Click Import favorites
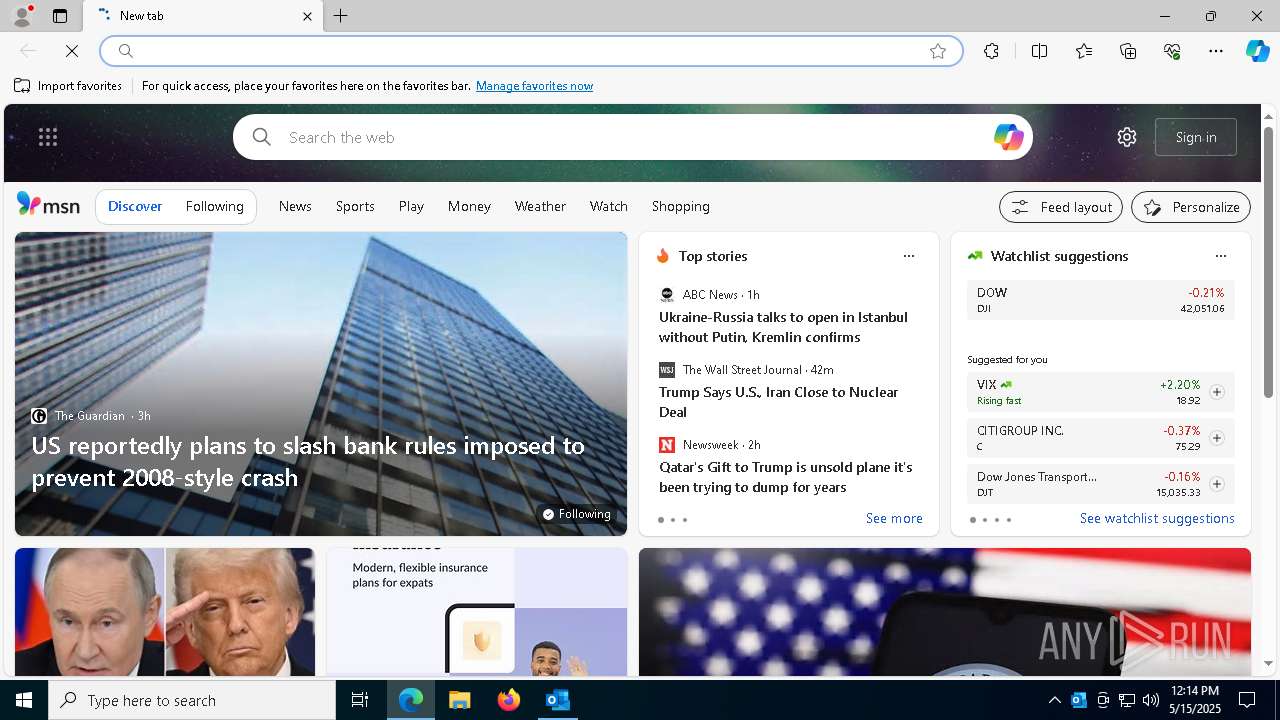Image resolution: width=1280 pixels, height=720 pixels. (x=68, y=86)
